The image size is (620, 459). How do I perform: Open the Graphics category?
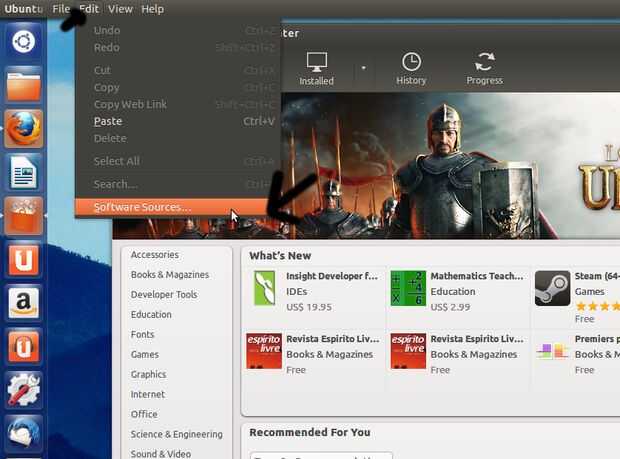pos(148,374)
